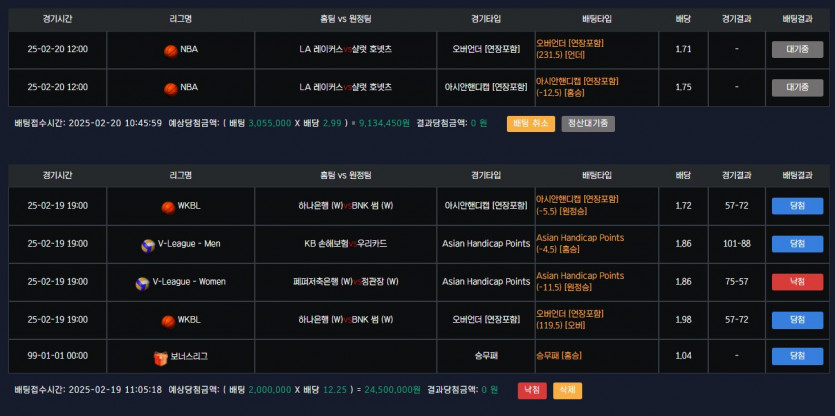Click red 낙첨 button beside 삭제
Viewport: 835px width, 416px height.
click(x=532, y=390)
